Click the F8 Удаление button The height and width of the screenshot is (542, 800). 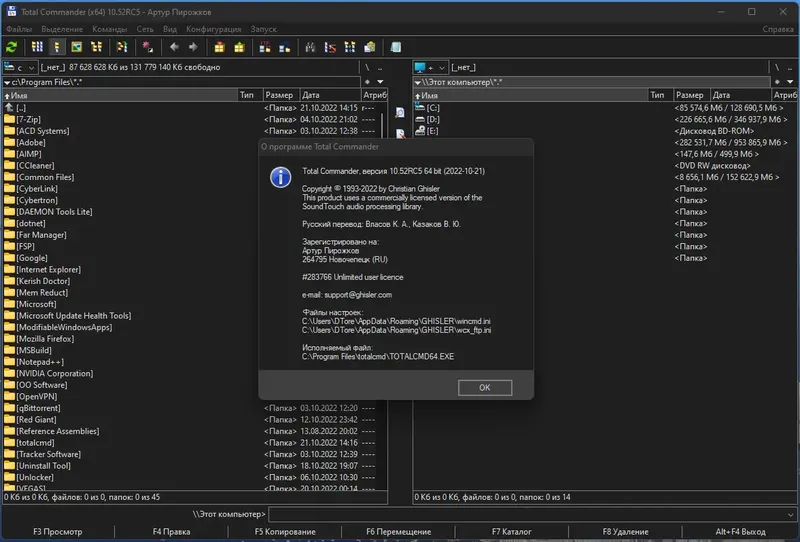coord(625,532)
